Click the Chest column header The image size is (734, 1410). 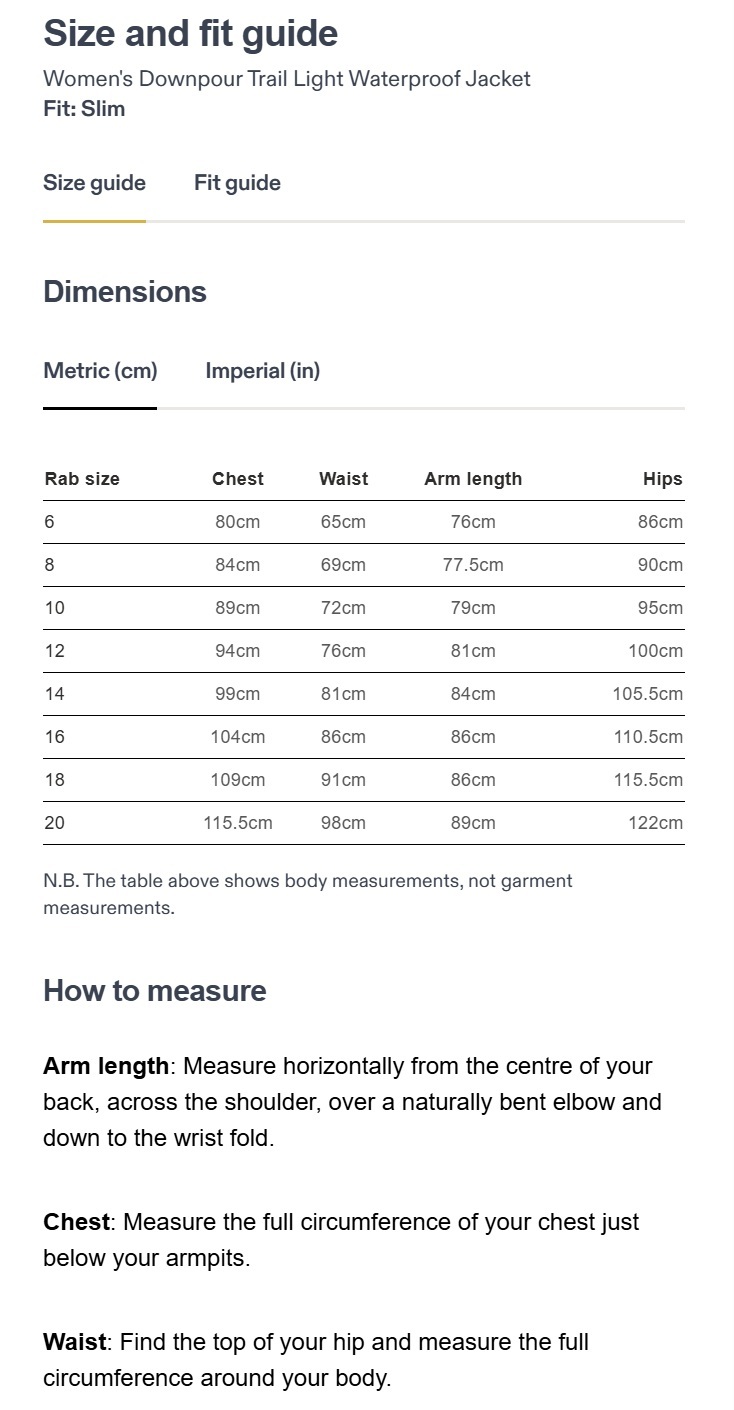[x=238, y=479]
